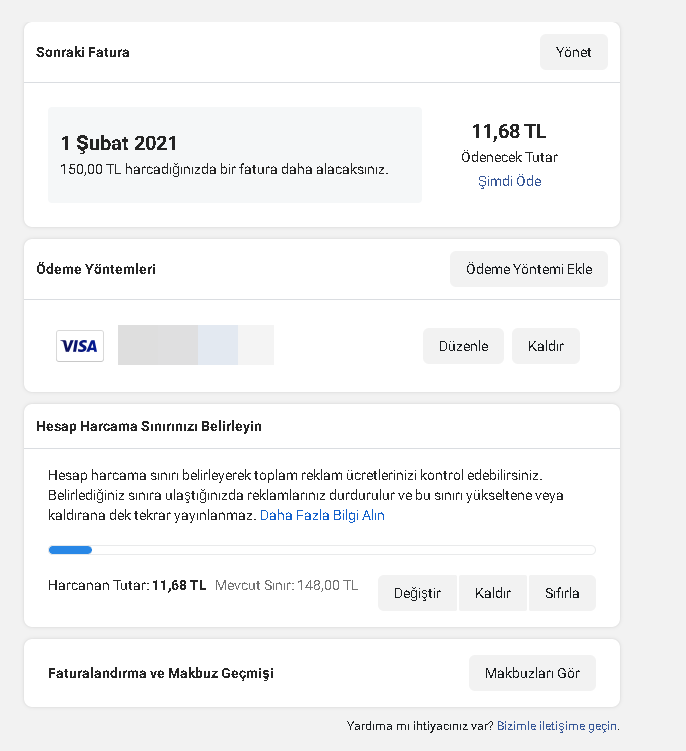Select the 11,68 TL amount due
Screen dimensions: 686x751
point(509,131)
